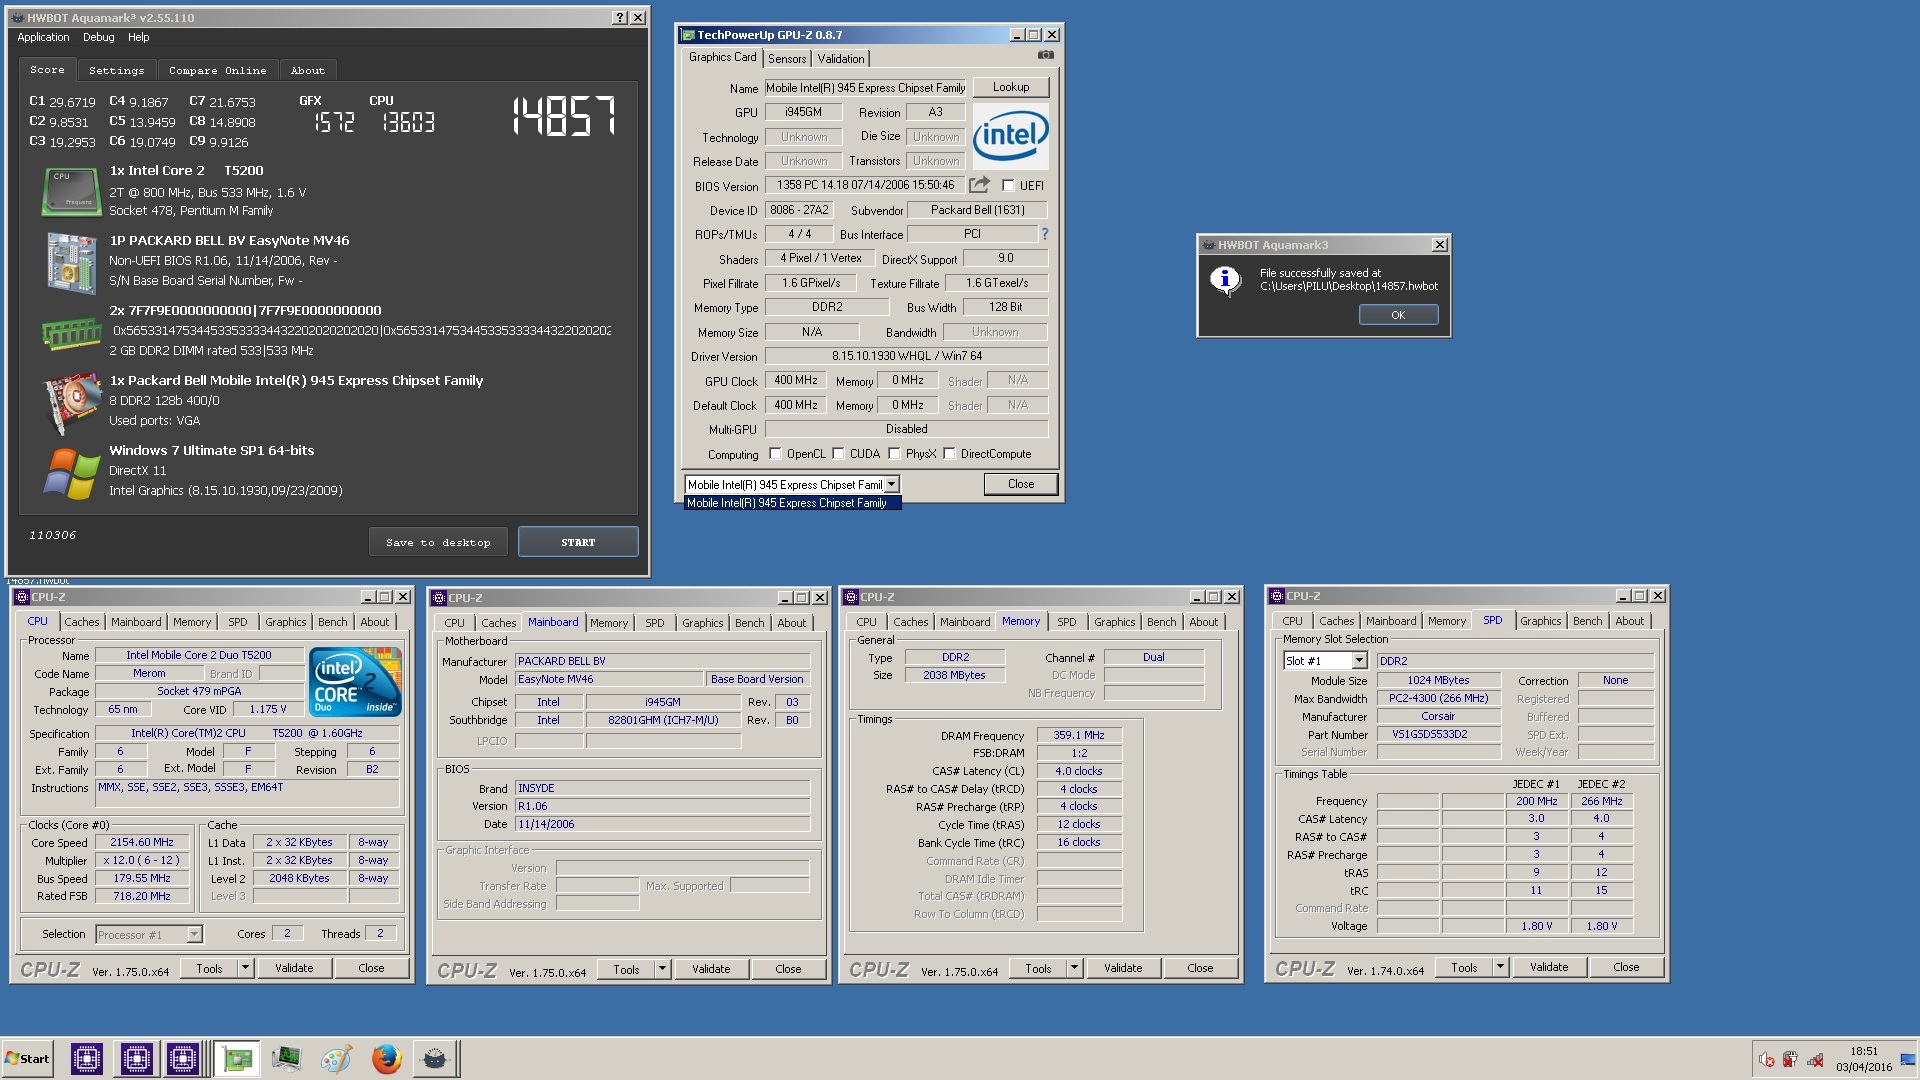Image resolution: width=1920 pixels, height=1080 pixels.
Task: Click Close button in GPU-Z window
Action: 1021,484
